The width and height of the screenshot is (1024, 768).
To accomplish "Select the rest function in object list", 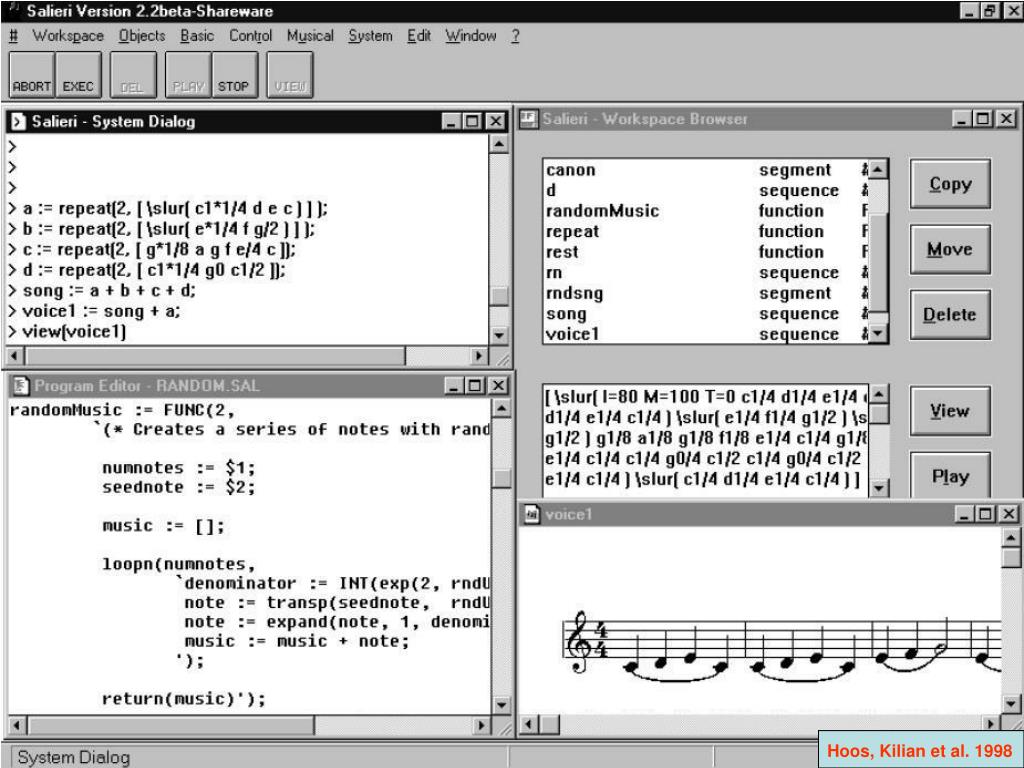I will coord(706,251).
